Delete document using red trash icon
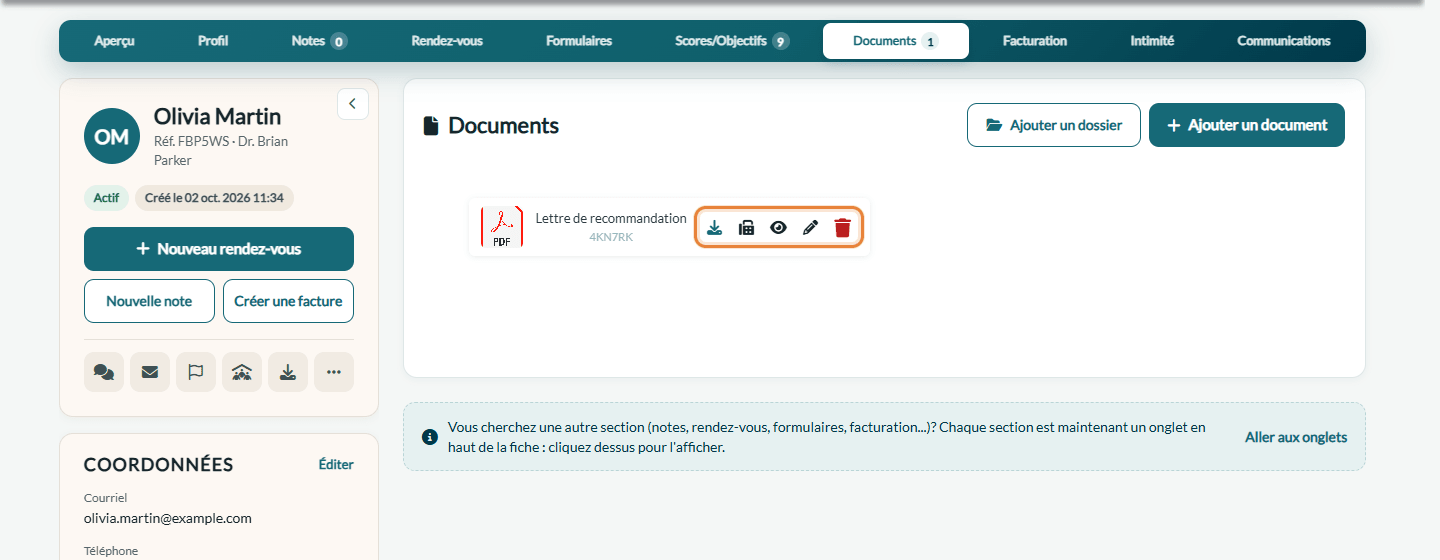Image resolution: width=1440 pixels, height=560 pixels. (x=843, y=228)
